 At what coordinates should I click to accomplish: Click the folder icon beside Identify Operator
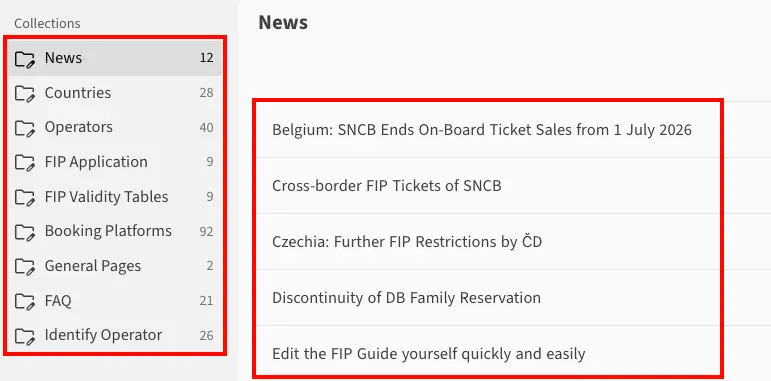(25, 336)
